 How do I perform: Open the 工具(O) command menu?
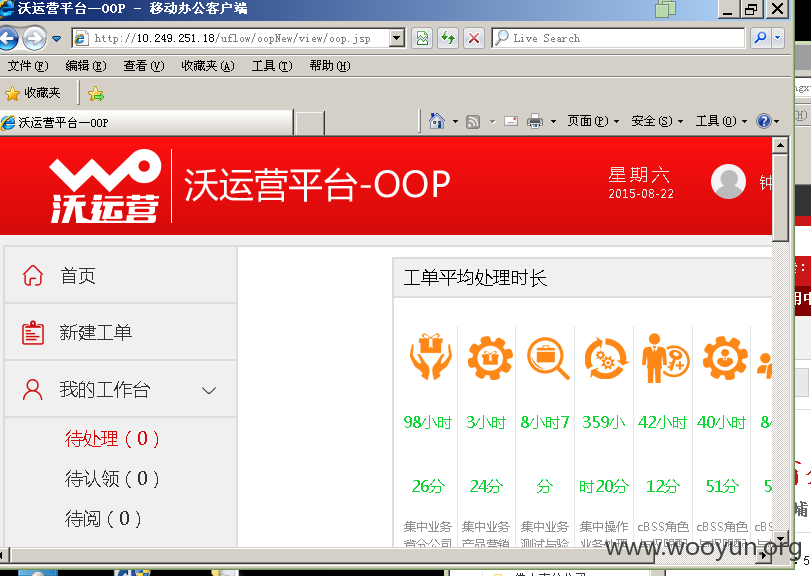point(721,121)
